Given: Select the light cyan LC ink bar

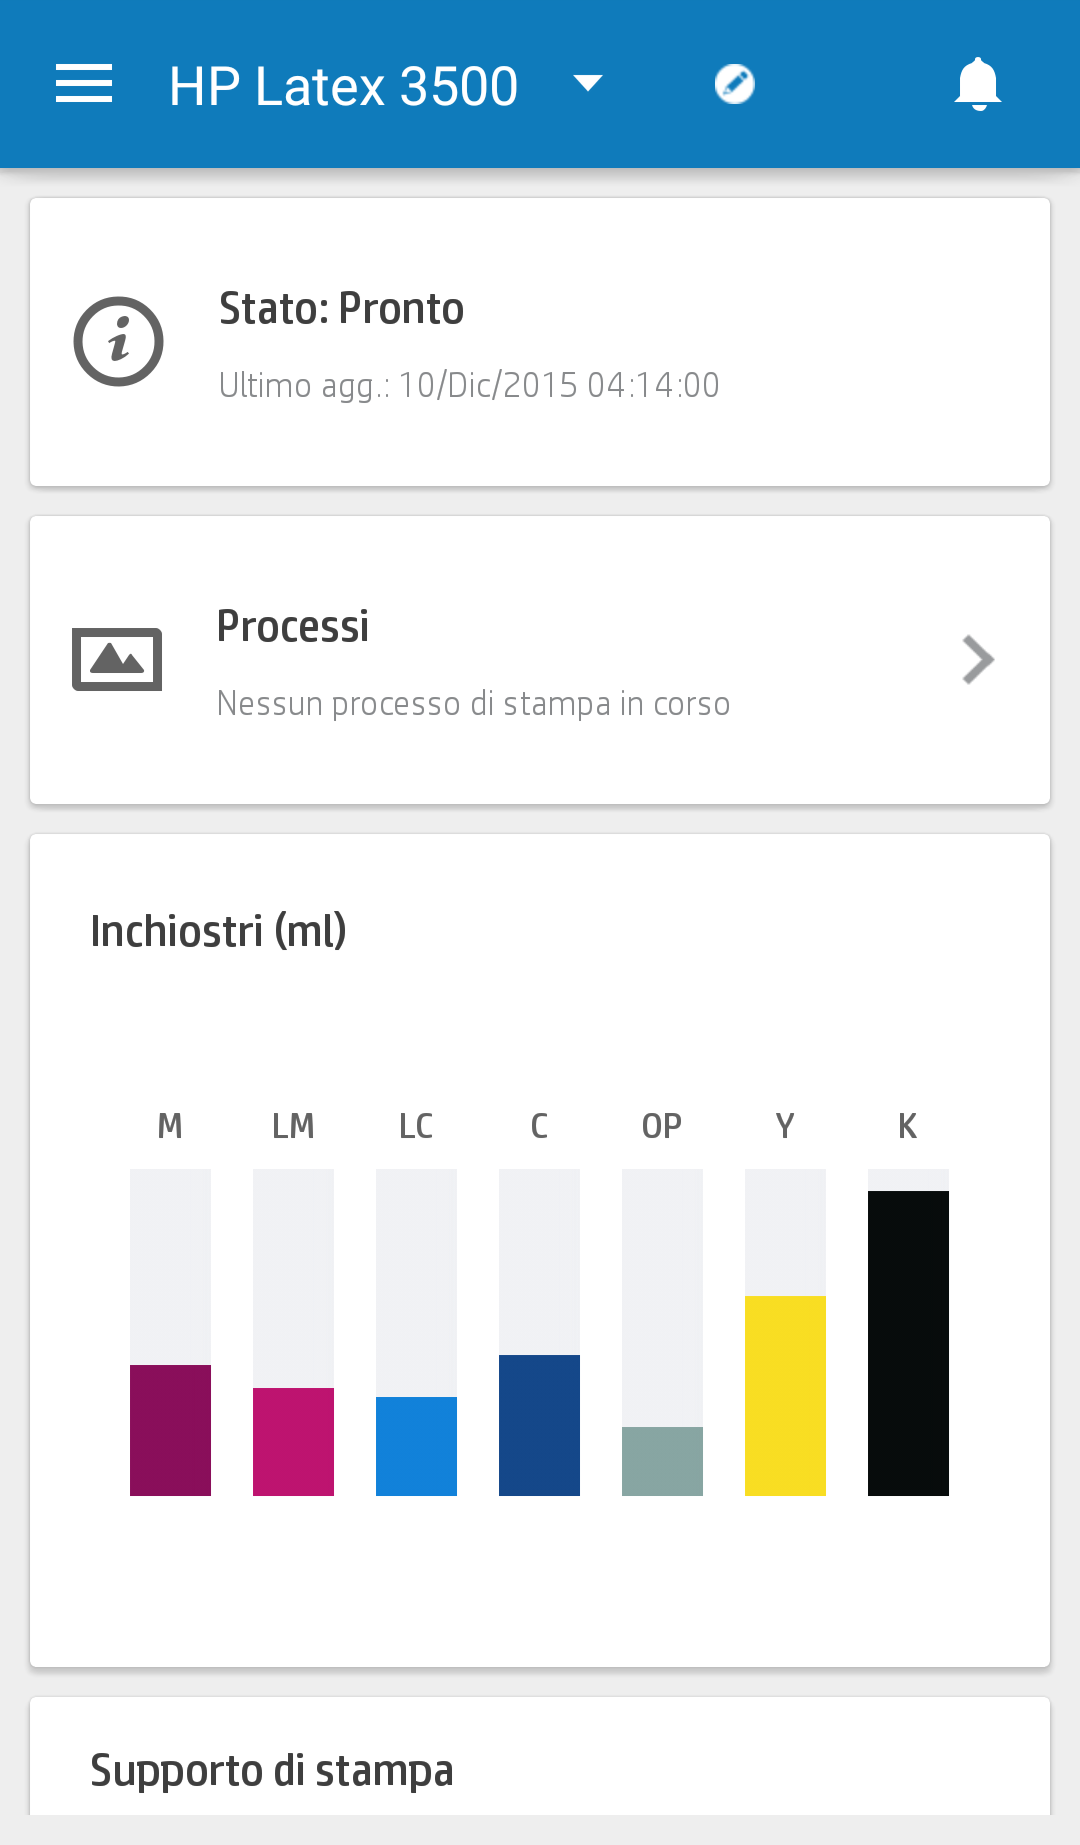Looking at the screenshot, I should point(416,1332).
